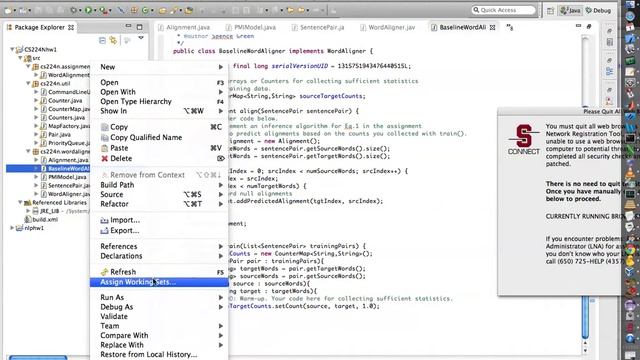Open the Refactor submenu
Image resolution: width=640 pixels, height=360 pixels.
tap(159, 204)
